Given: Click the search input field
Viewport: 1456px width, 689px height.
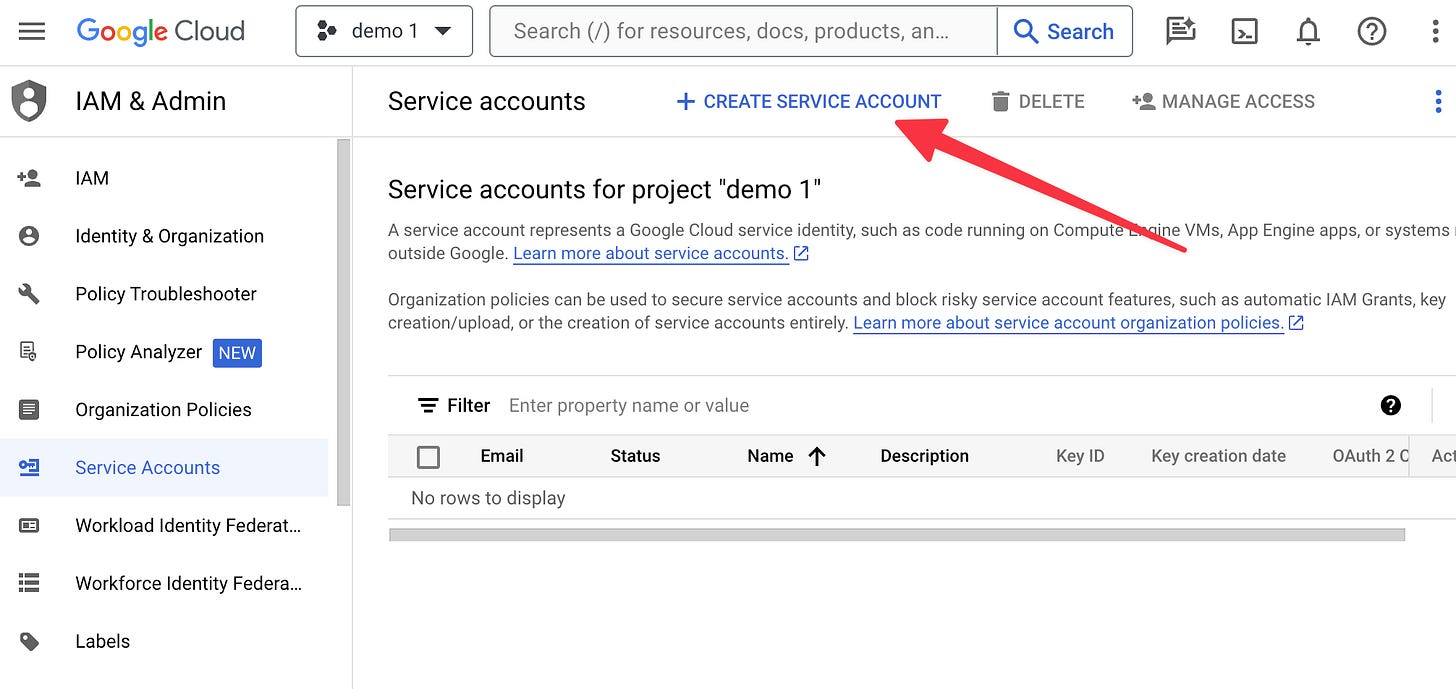Looking at the screenshot, I should pos(743,32).
